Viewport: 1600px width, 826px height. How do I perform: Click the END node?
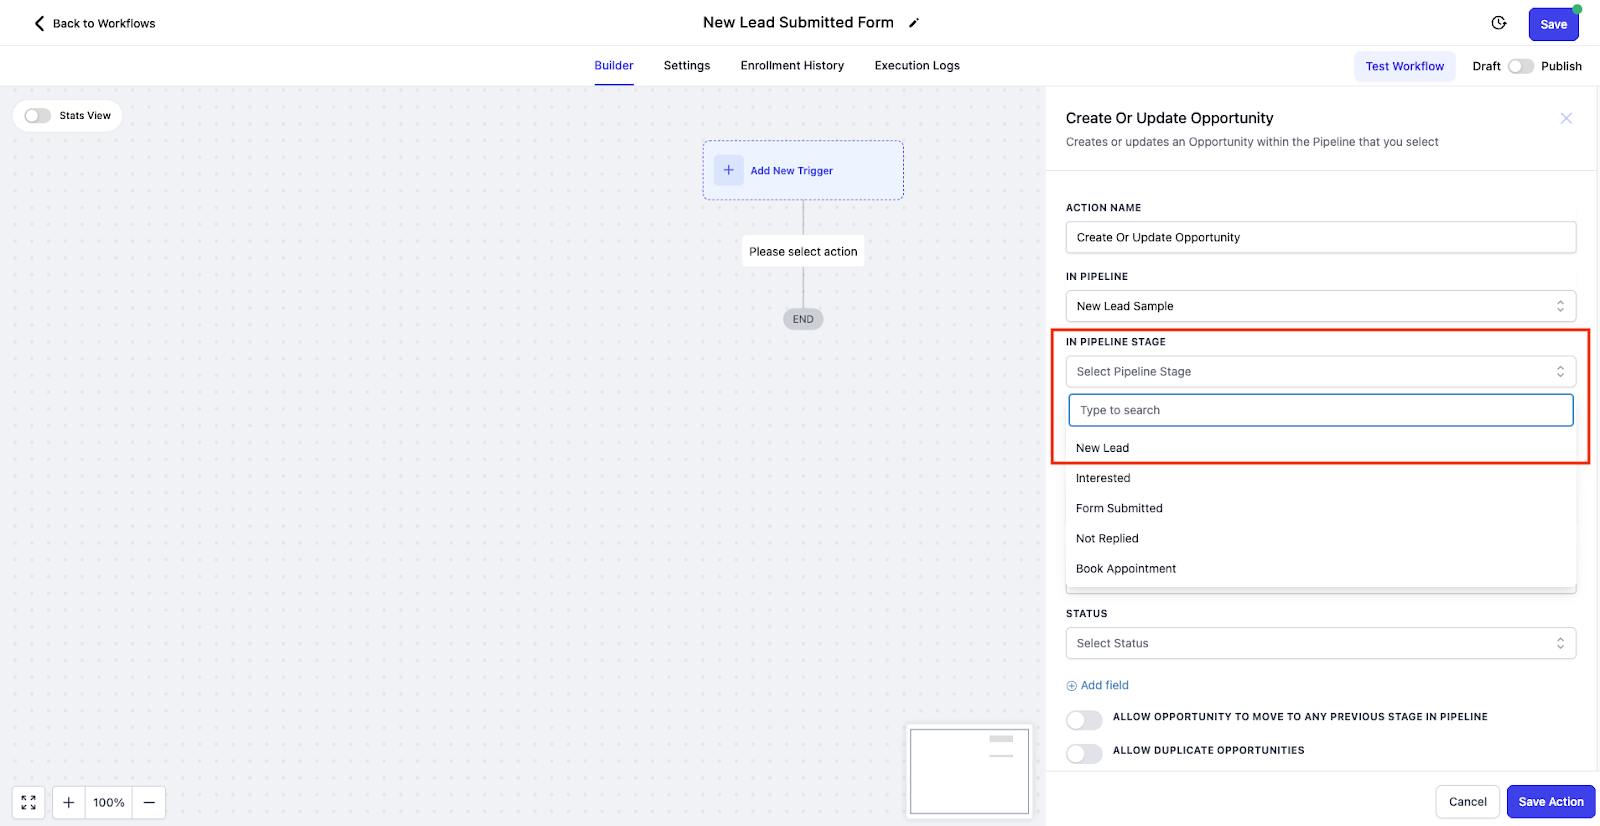(x=803, y=319)
